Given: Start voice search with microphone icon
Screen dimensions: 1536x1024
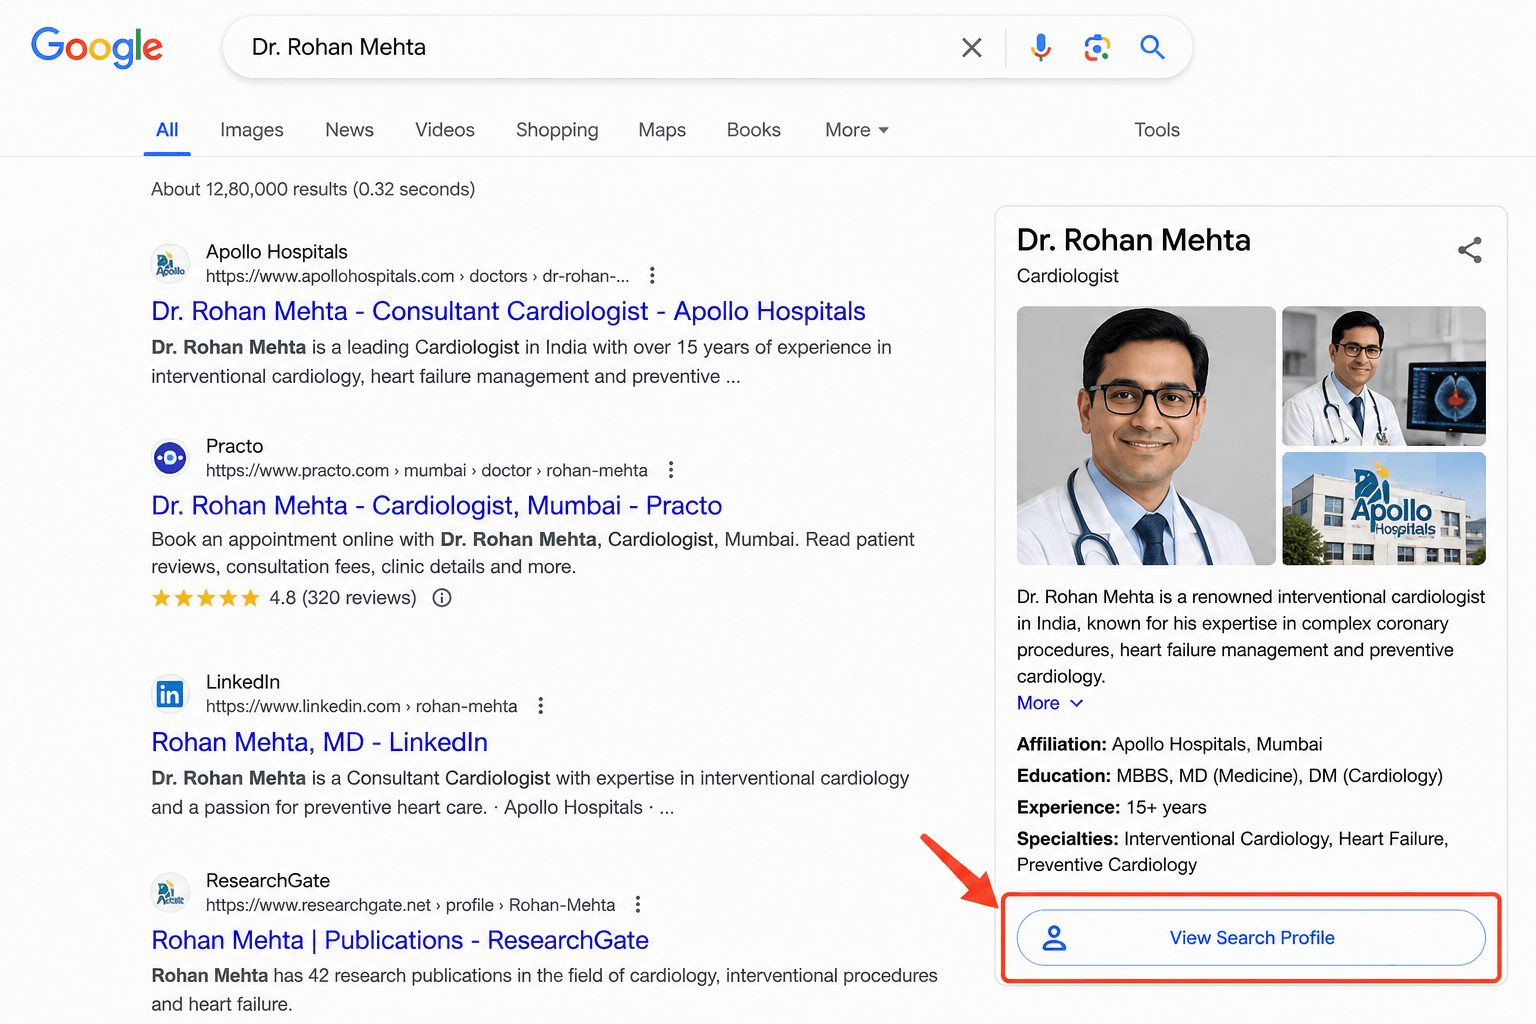Looking at the screenshot, I should coord(1041,47).
